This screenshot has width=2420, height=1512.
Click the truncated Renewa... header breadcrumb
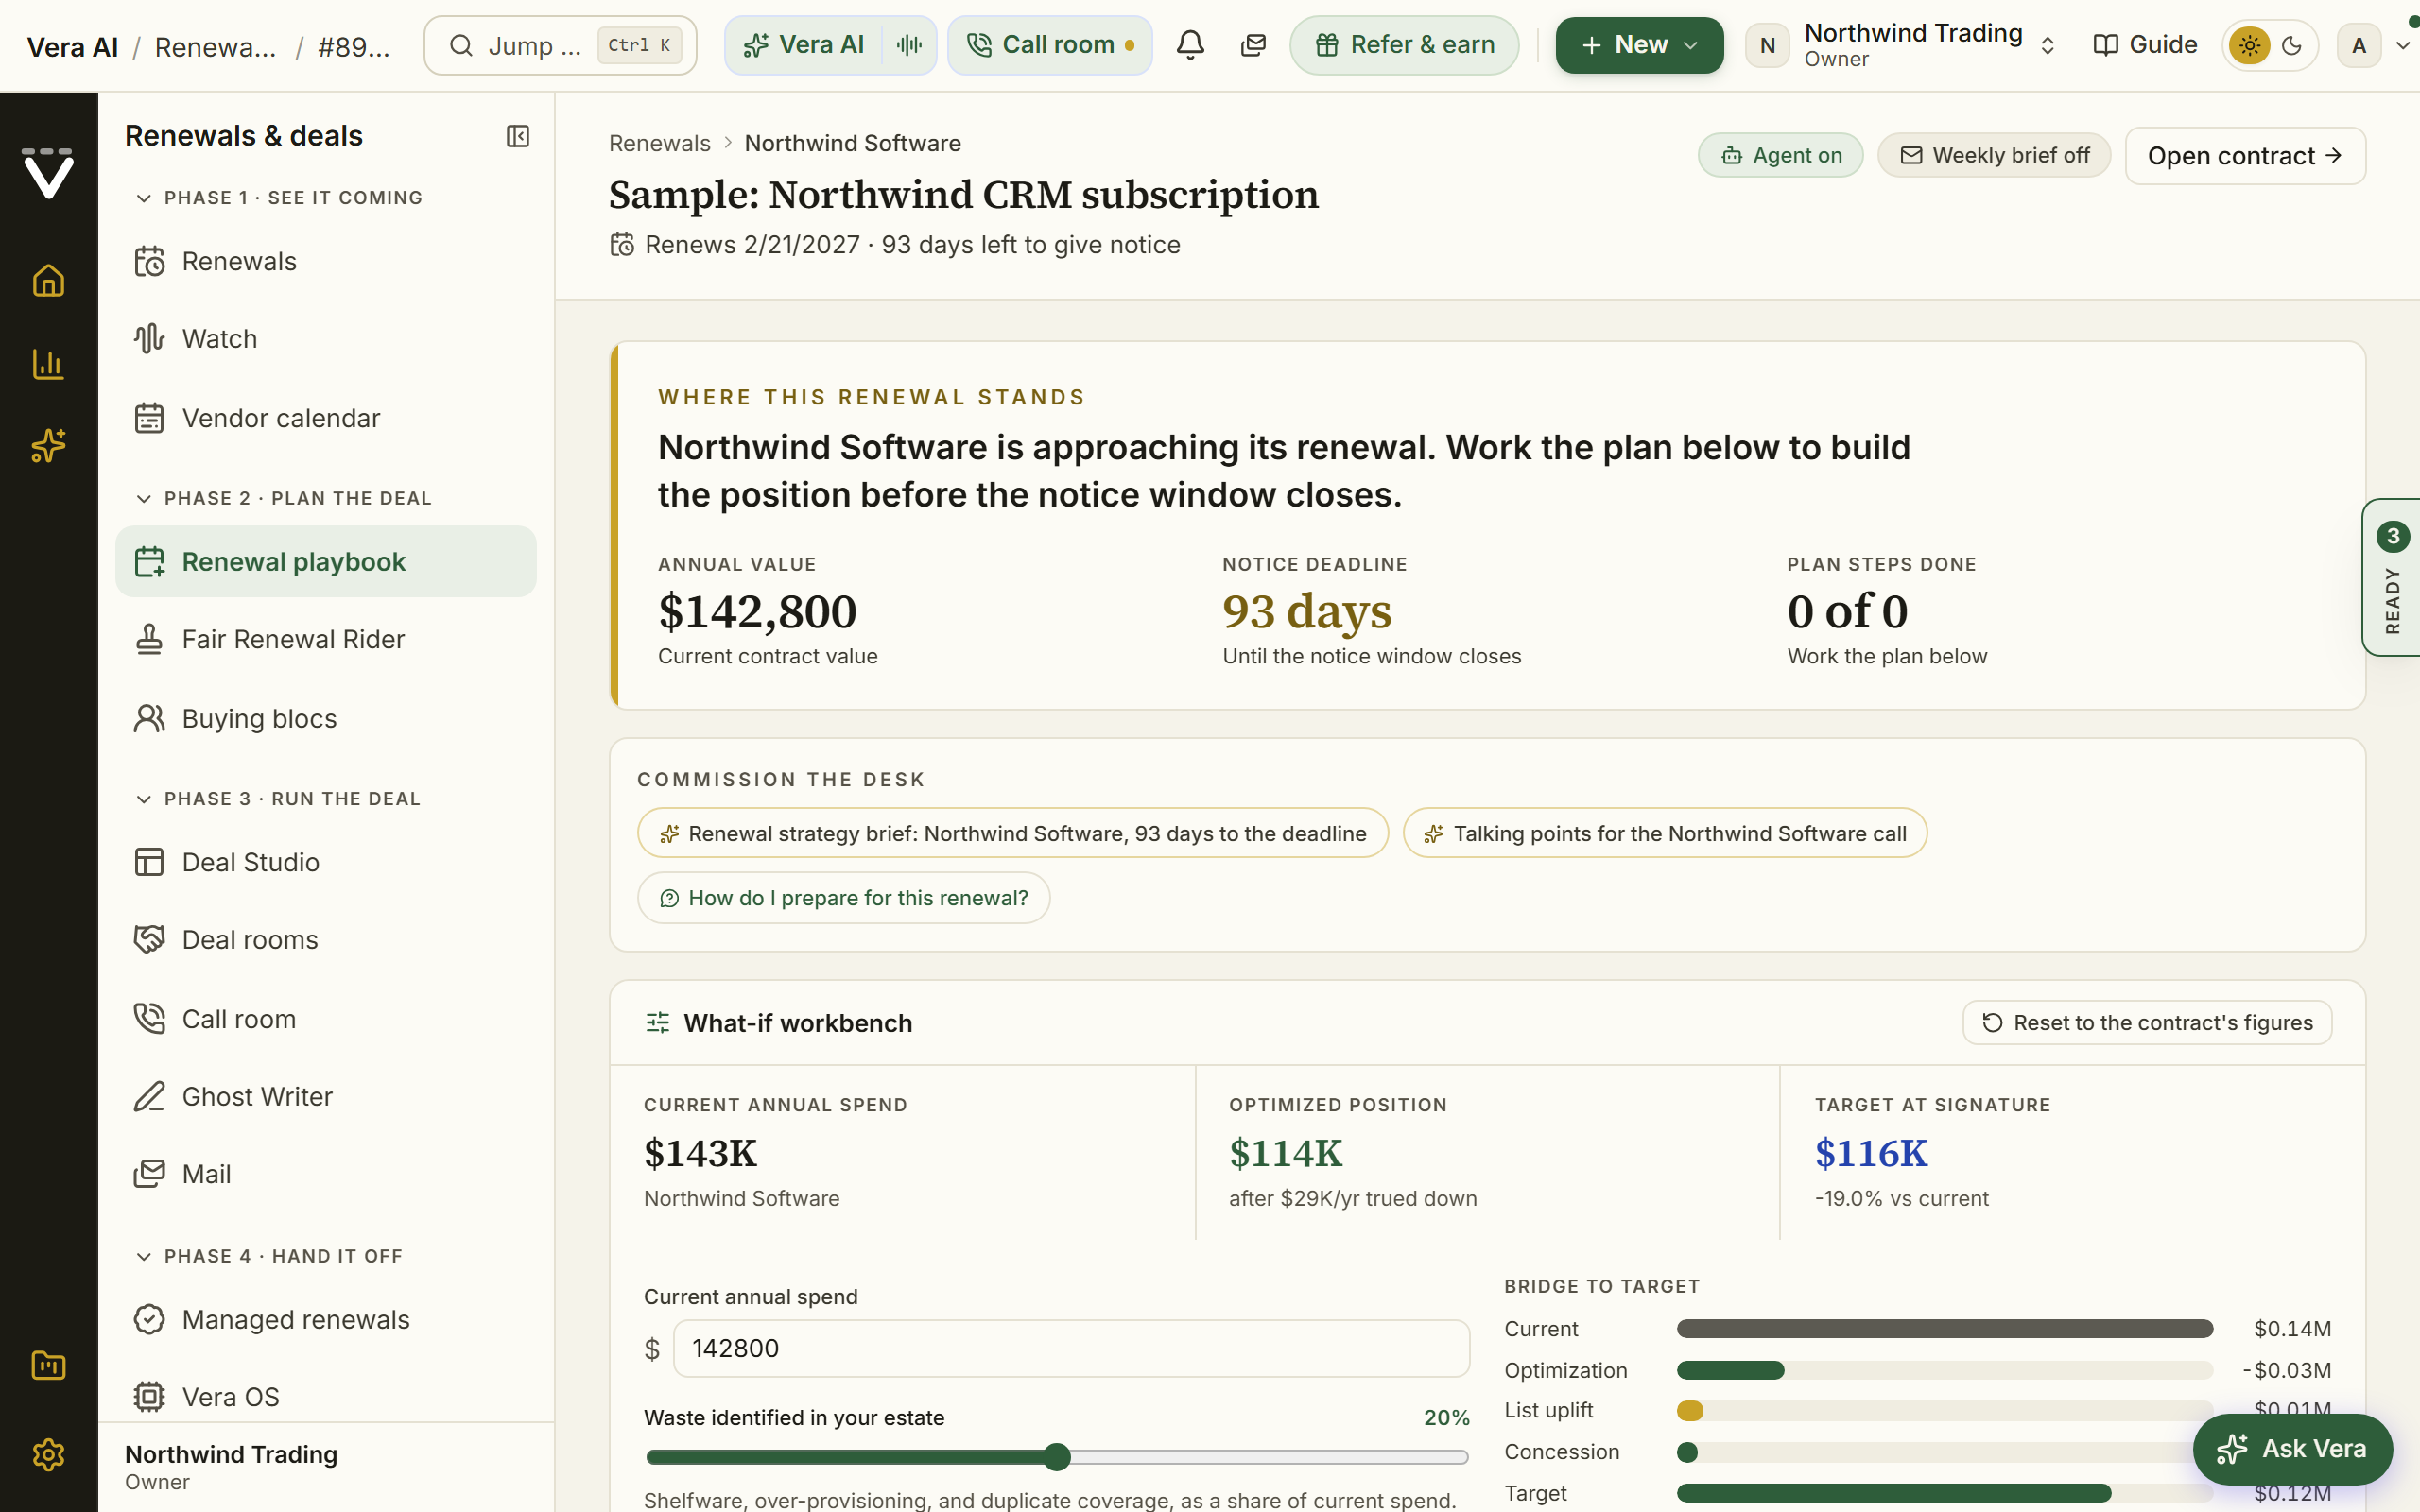pos(216,46)
